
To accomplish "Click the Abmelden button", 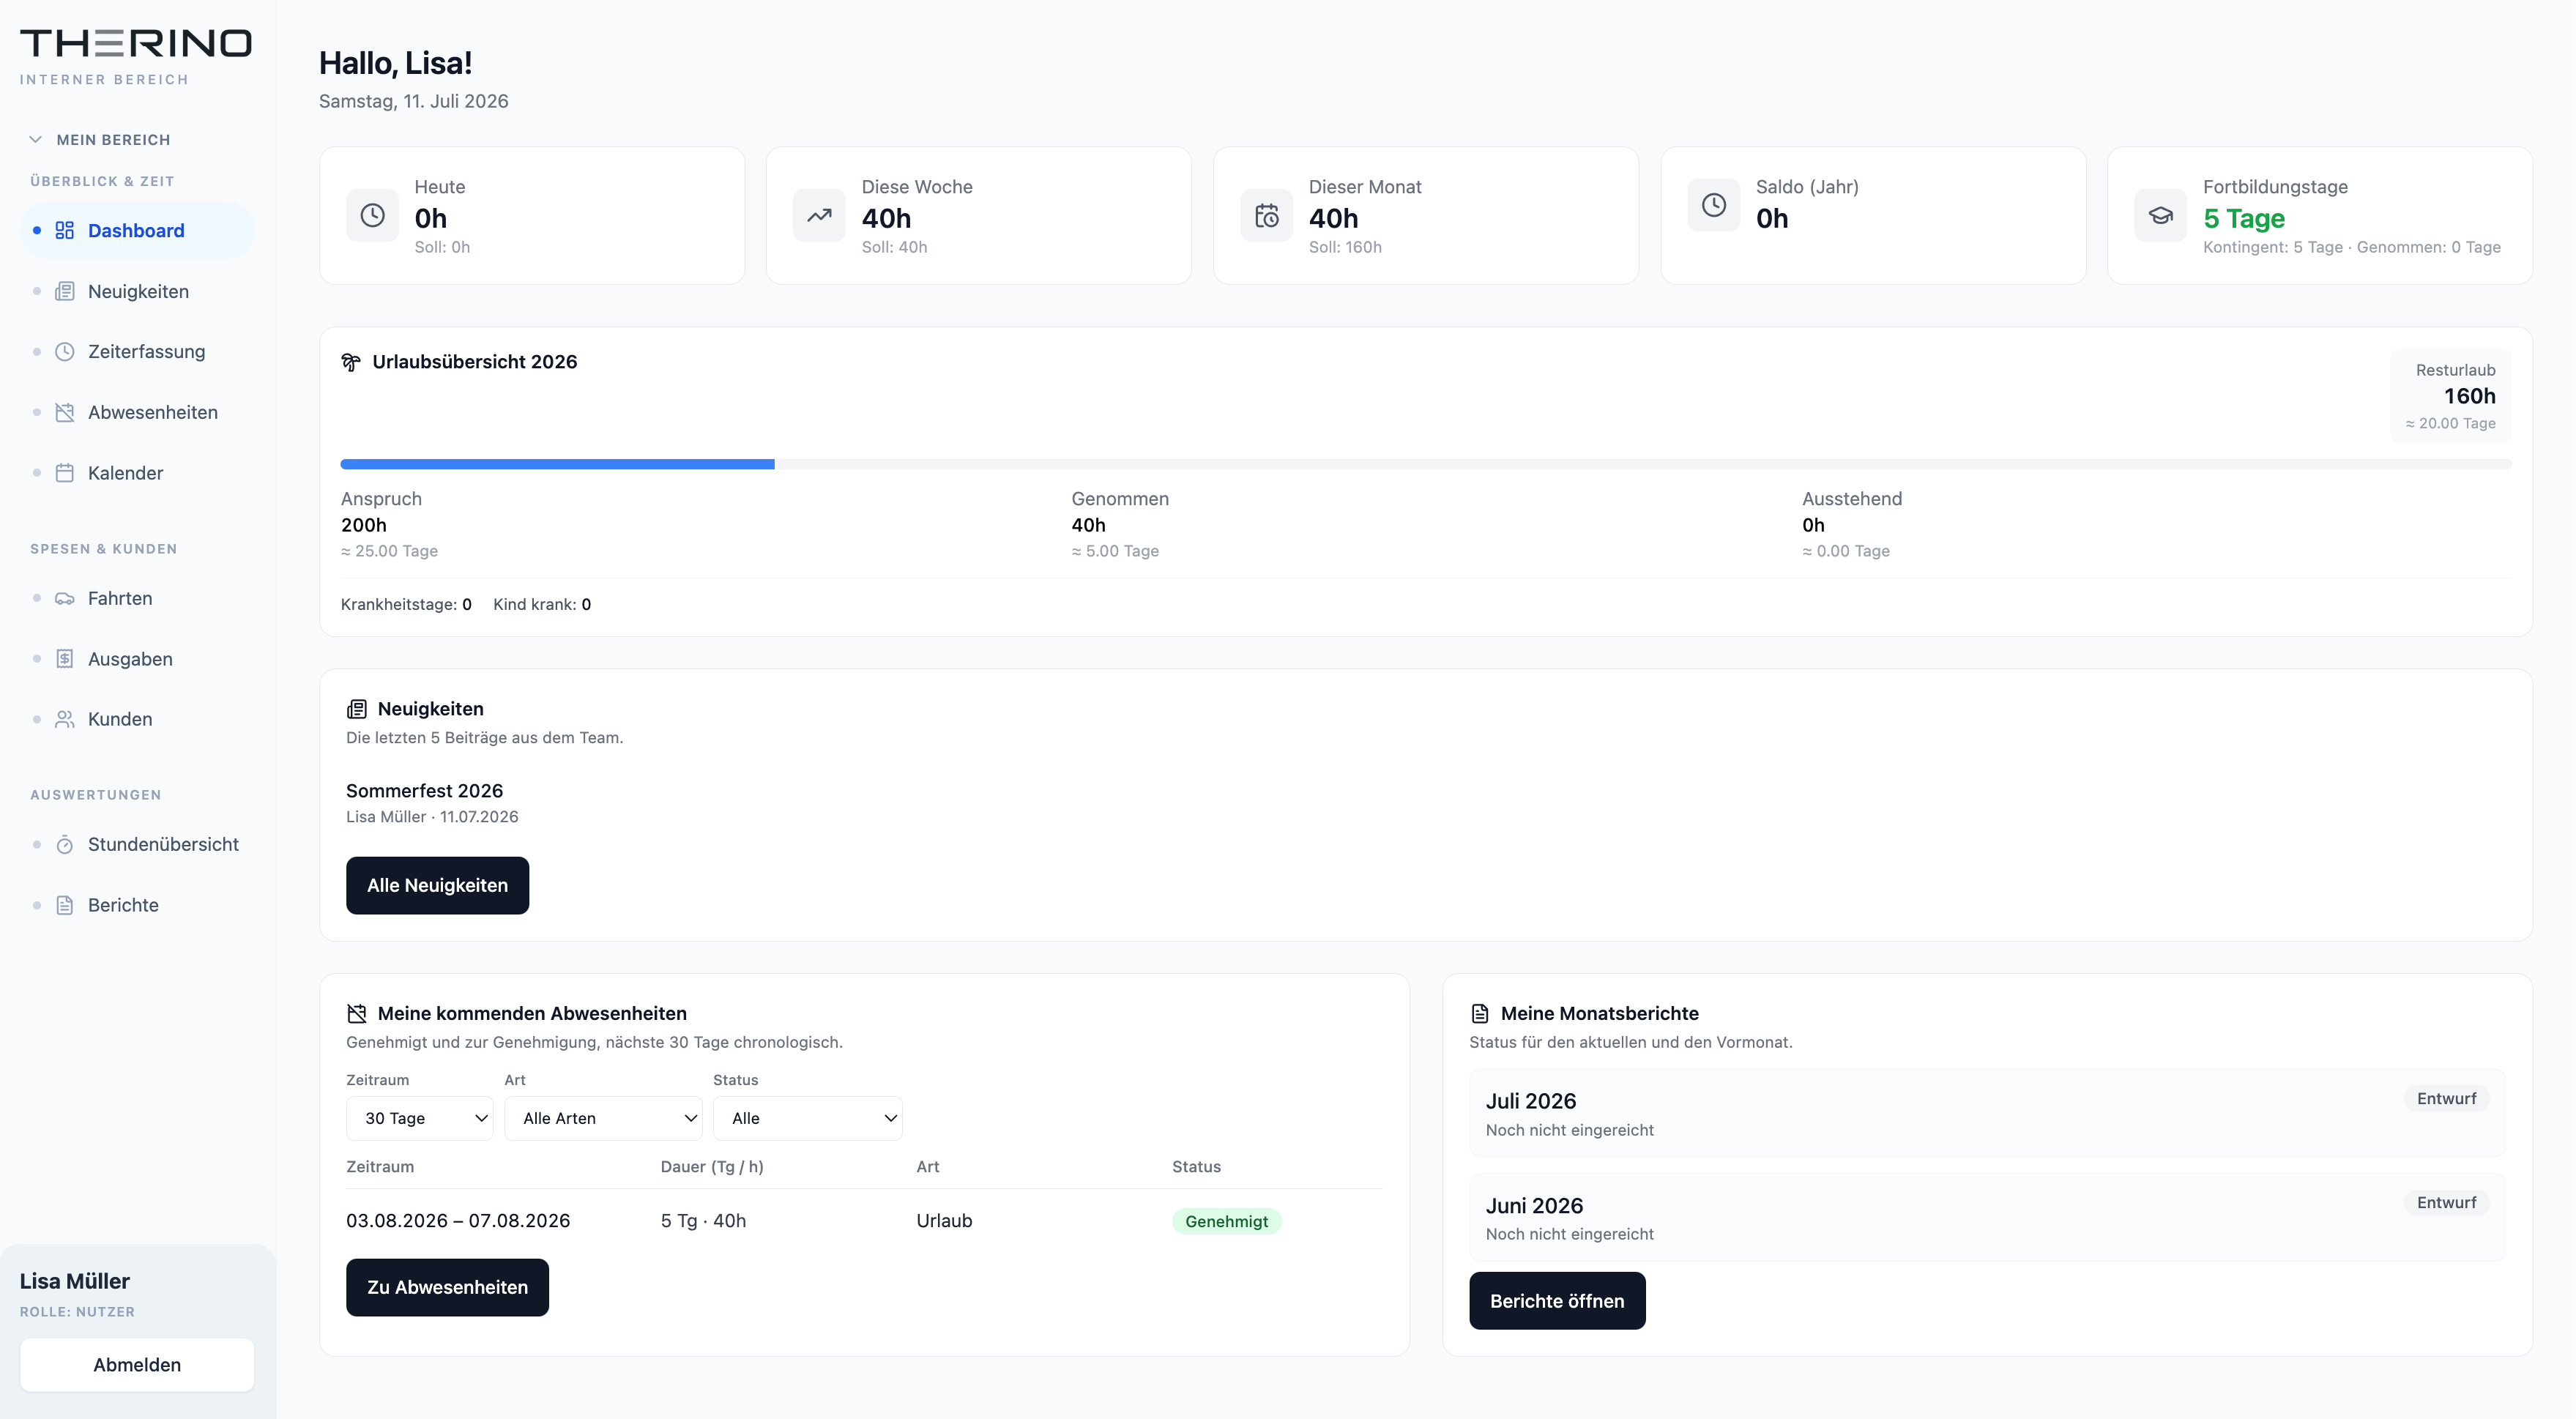I will [137, 1365].
